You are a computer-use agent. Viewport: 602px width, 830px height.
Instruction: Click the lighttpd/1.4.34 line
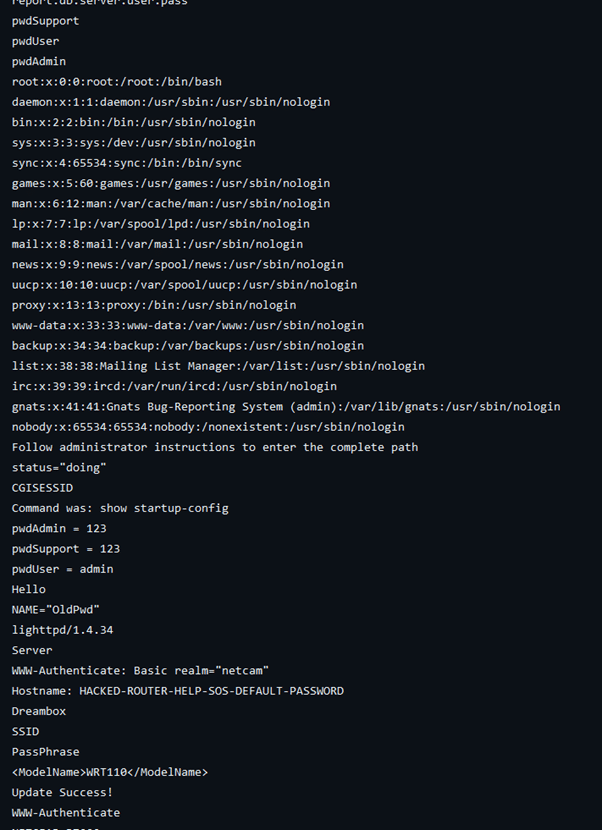click(x=63, y=630)
